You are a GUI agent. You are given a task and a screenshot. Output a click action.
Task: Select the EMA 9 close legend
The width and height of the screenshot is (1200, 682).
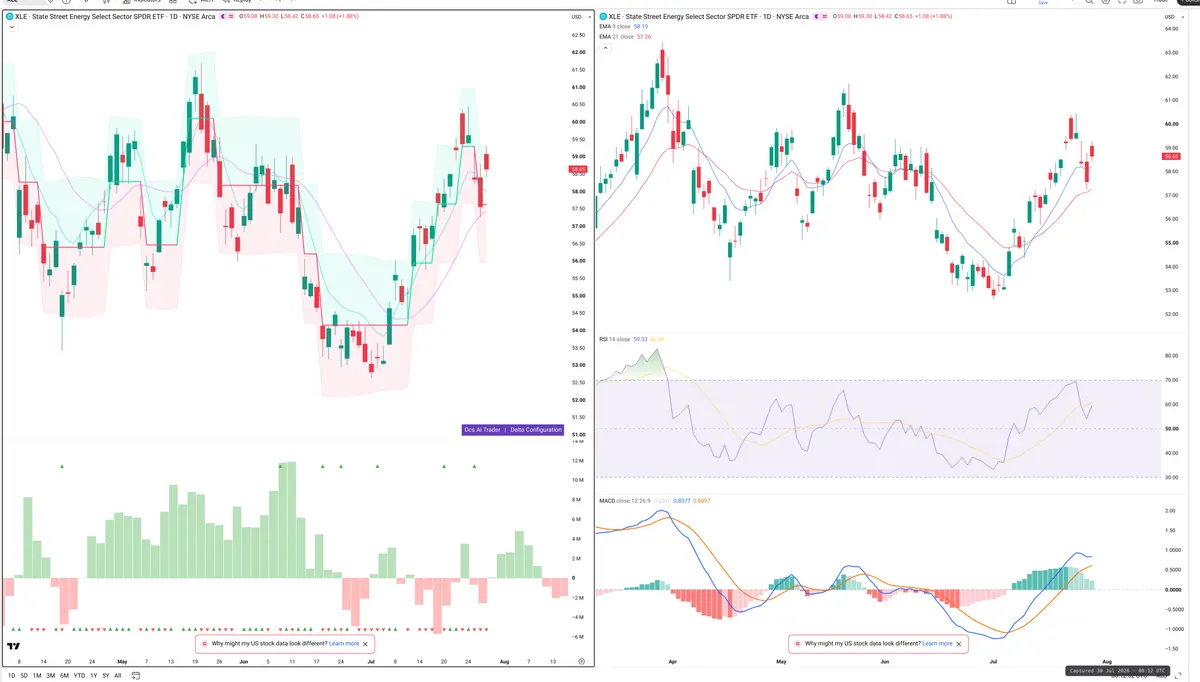(x=615, y=27)
